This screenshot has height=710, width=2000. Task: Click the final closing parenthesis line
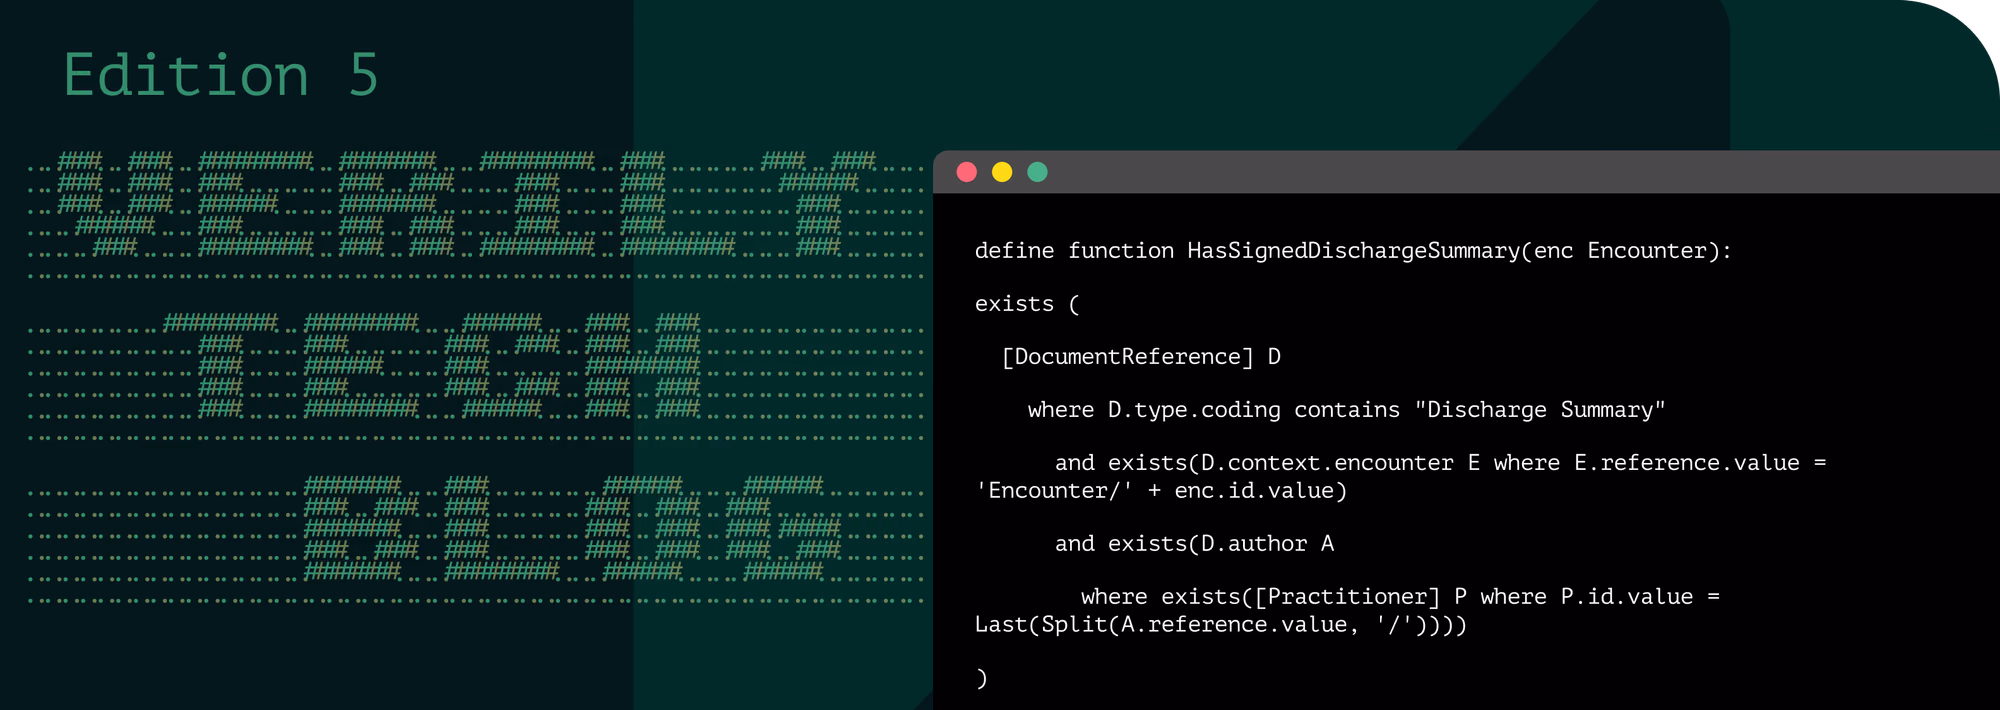click(x=981, y=678)
